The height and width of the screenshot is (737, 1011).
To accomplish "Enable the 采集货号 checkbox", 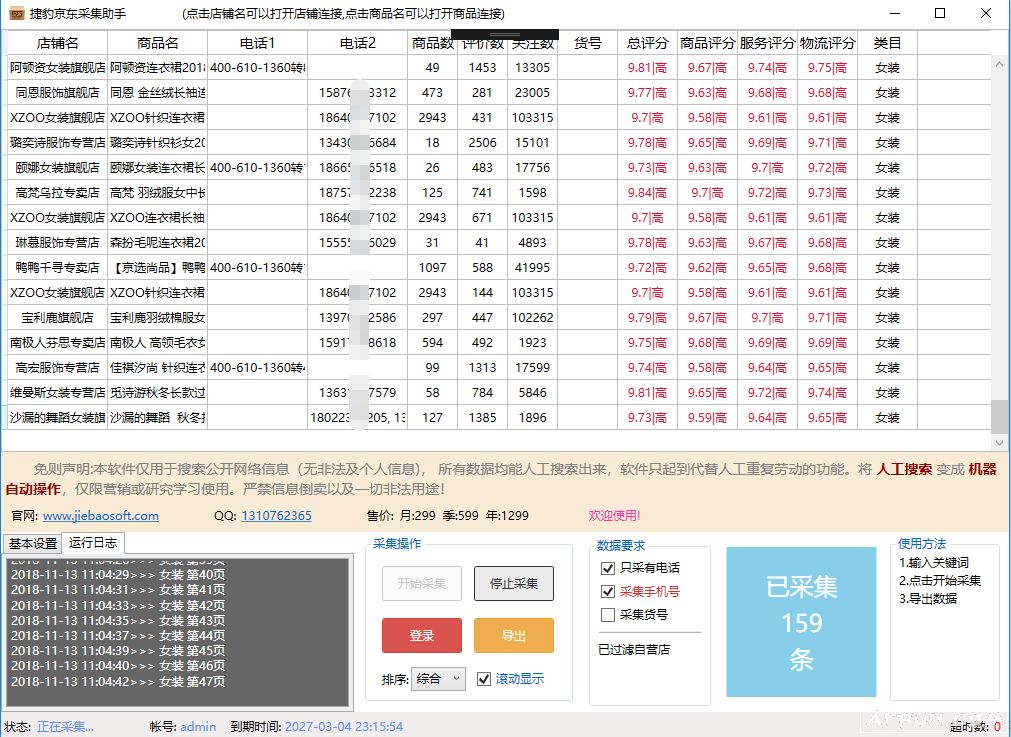I will tap(608, 614).
